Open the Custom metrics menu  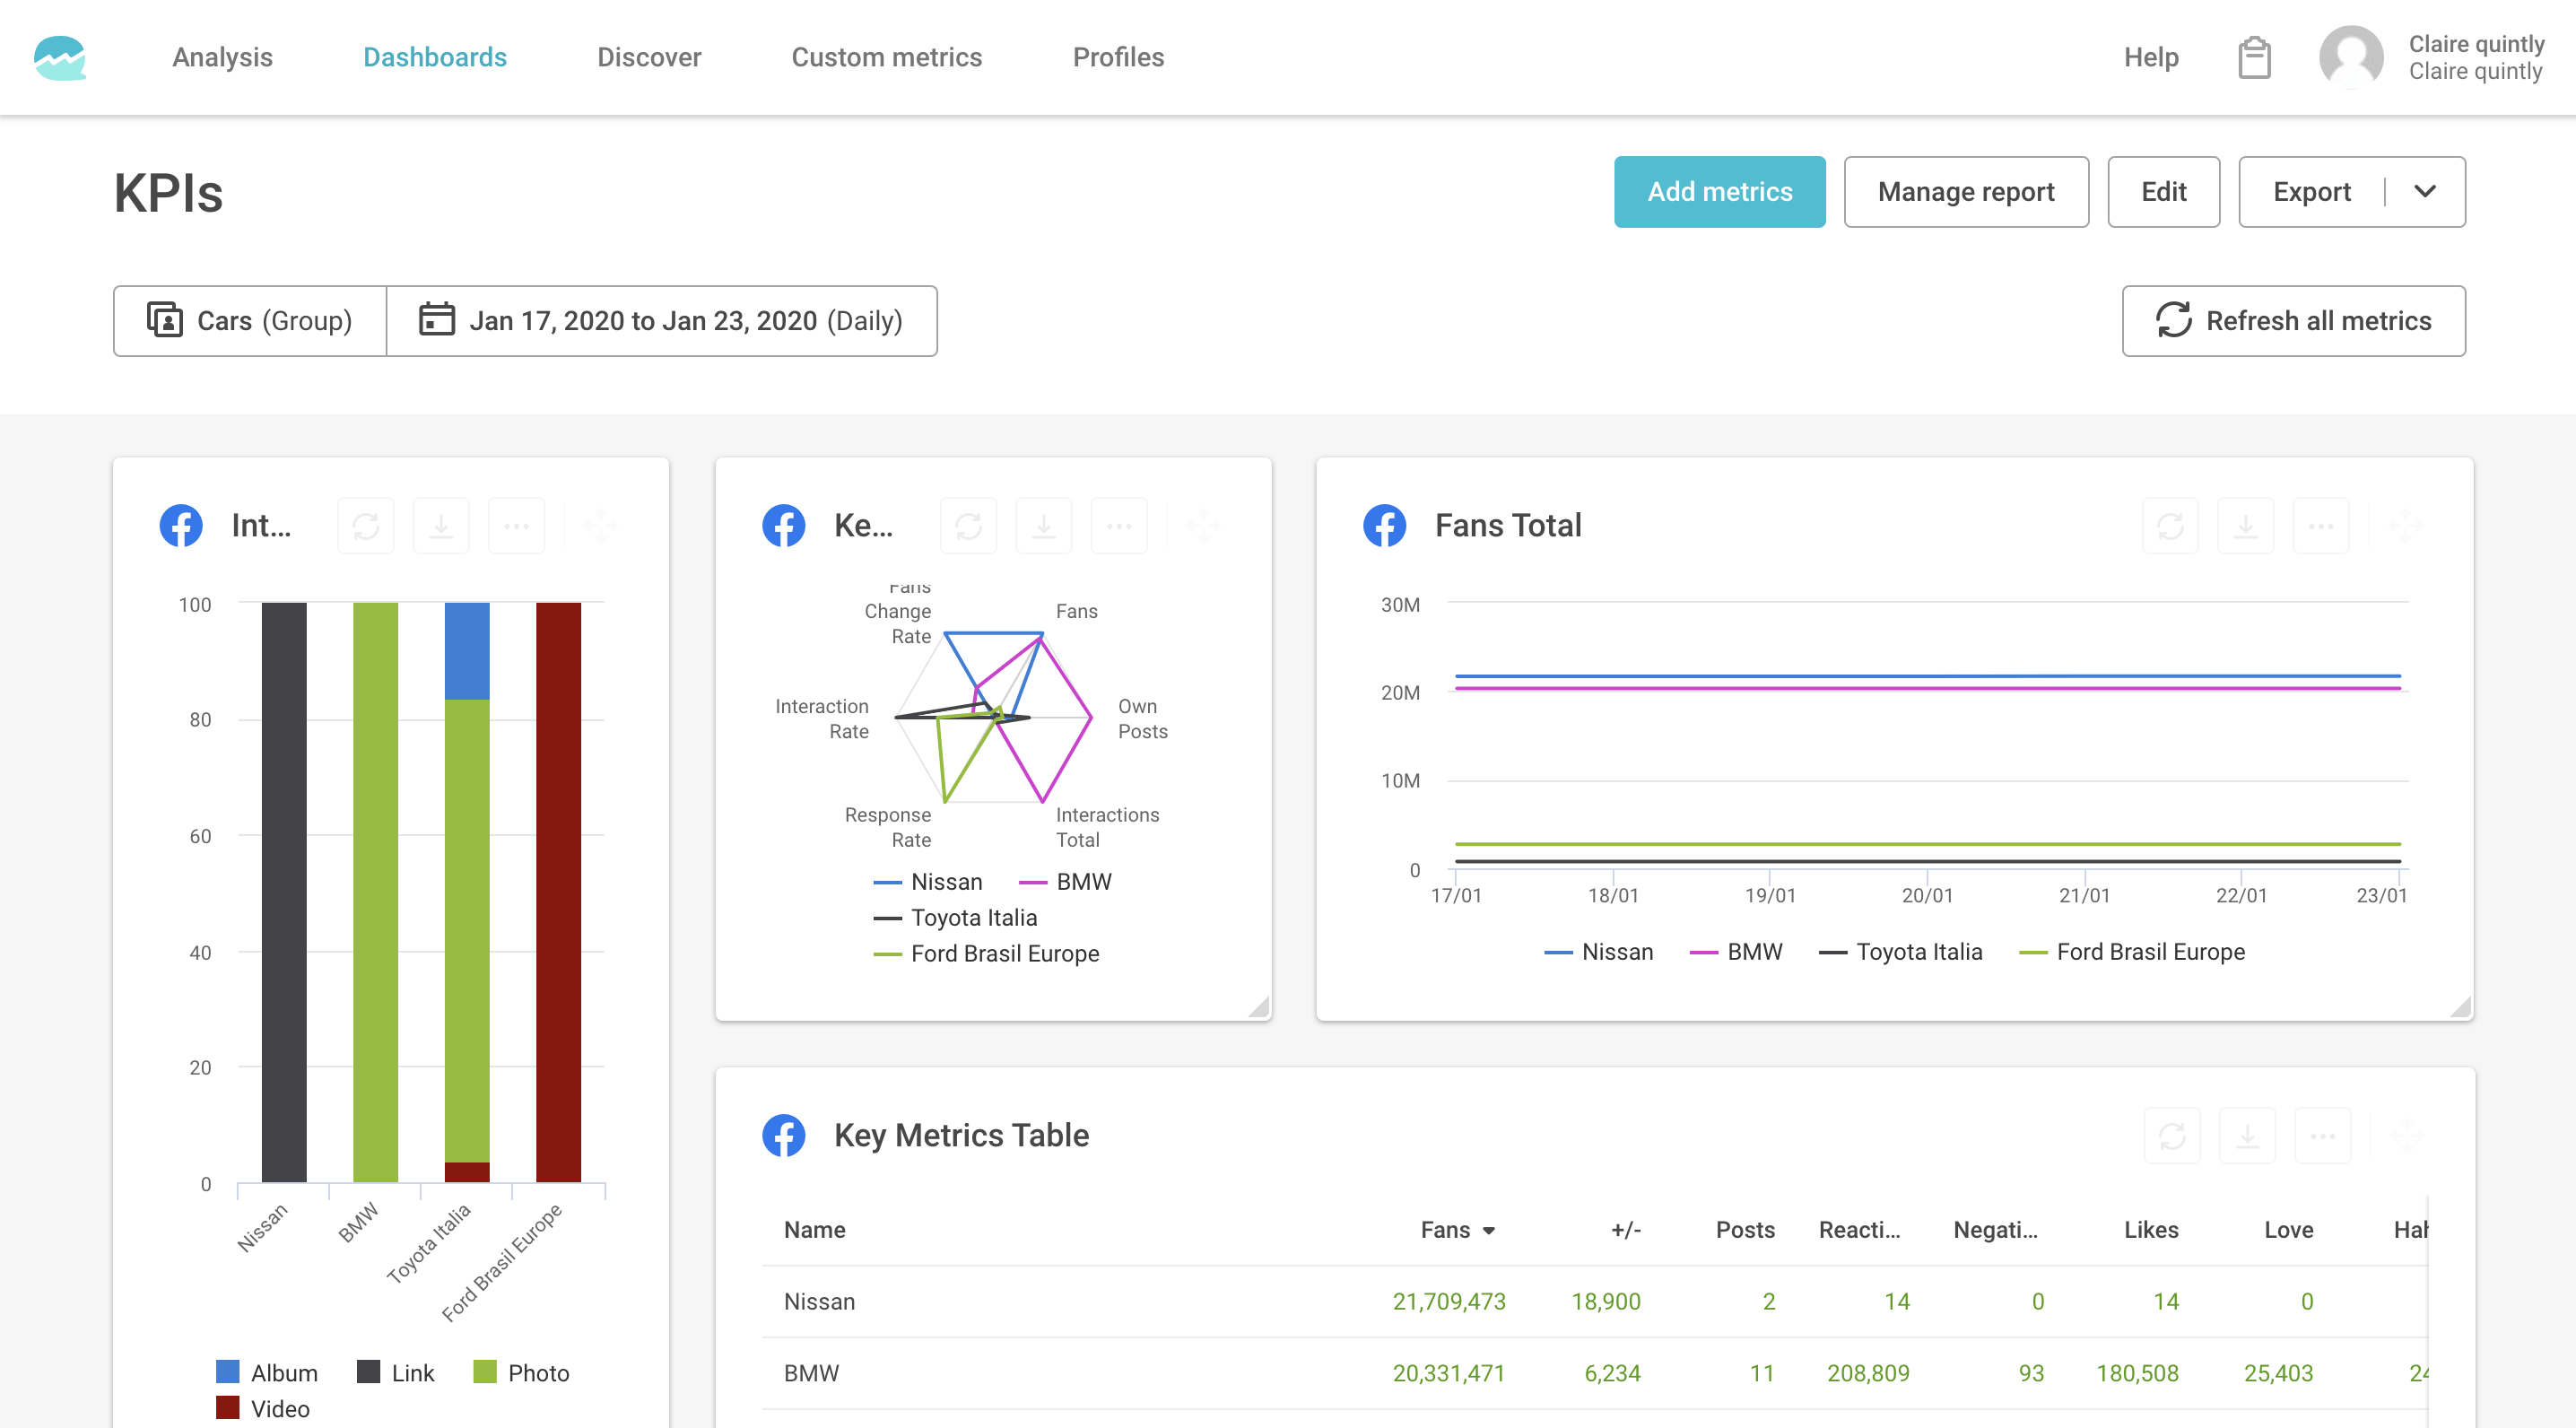click(x=886, y=57)
